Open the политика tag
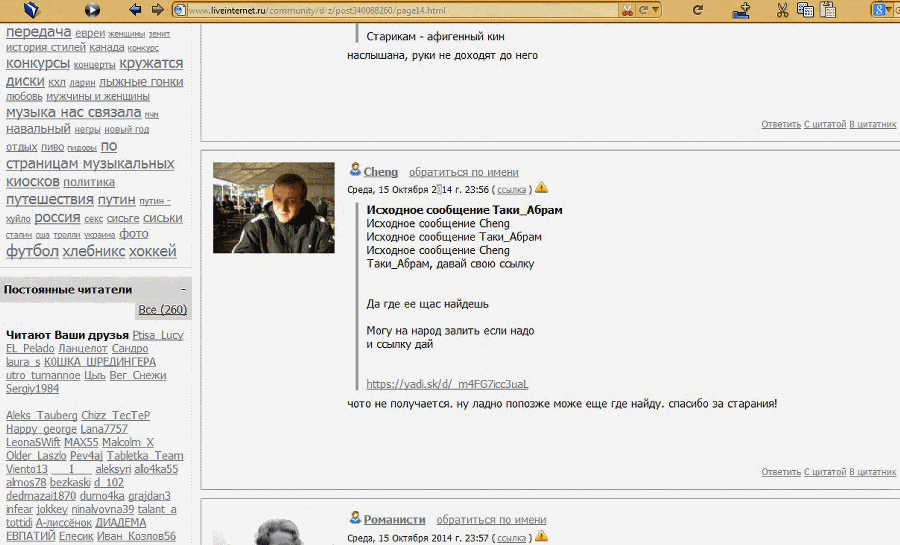The width and height of the screenshot is (900, 545). (x=89, y=182)
